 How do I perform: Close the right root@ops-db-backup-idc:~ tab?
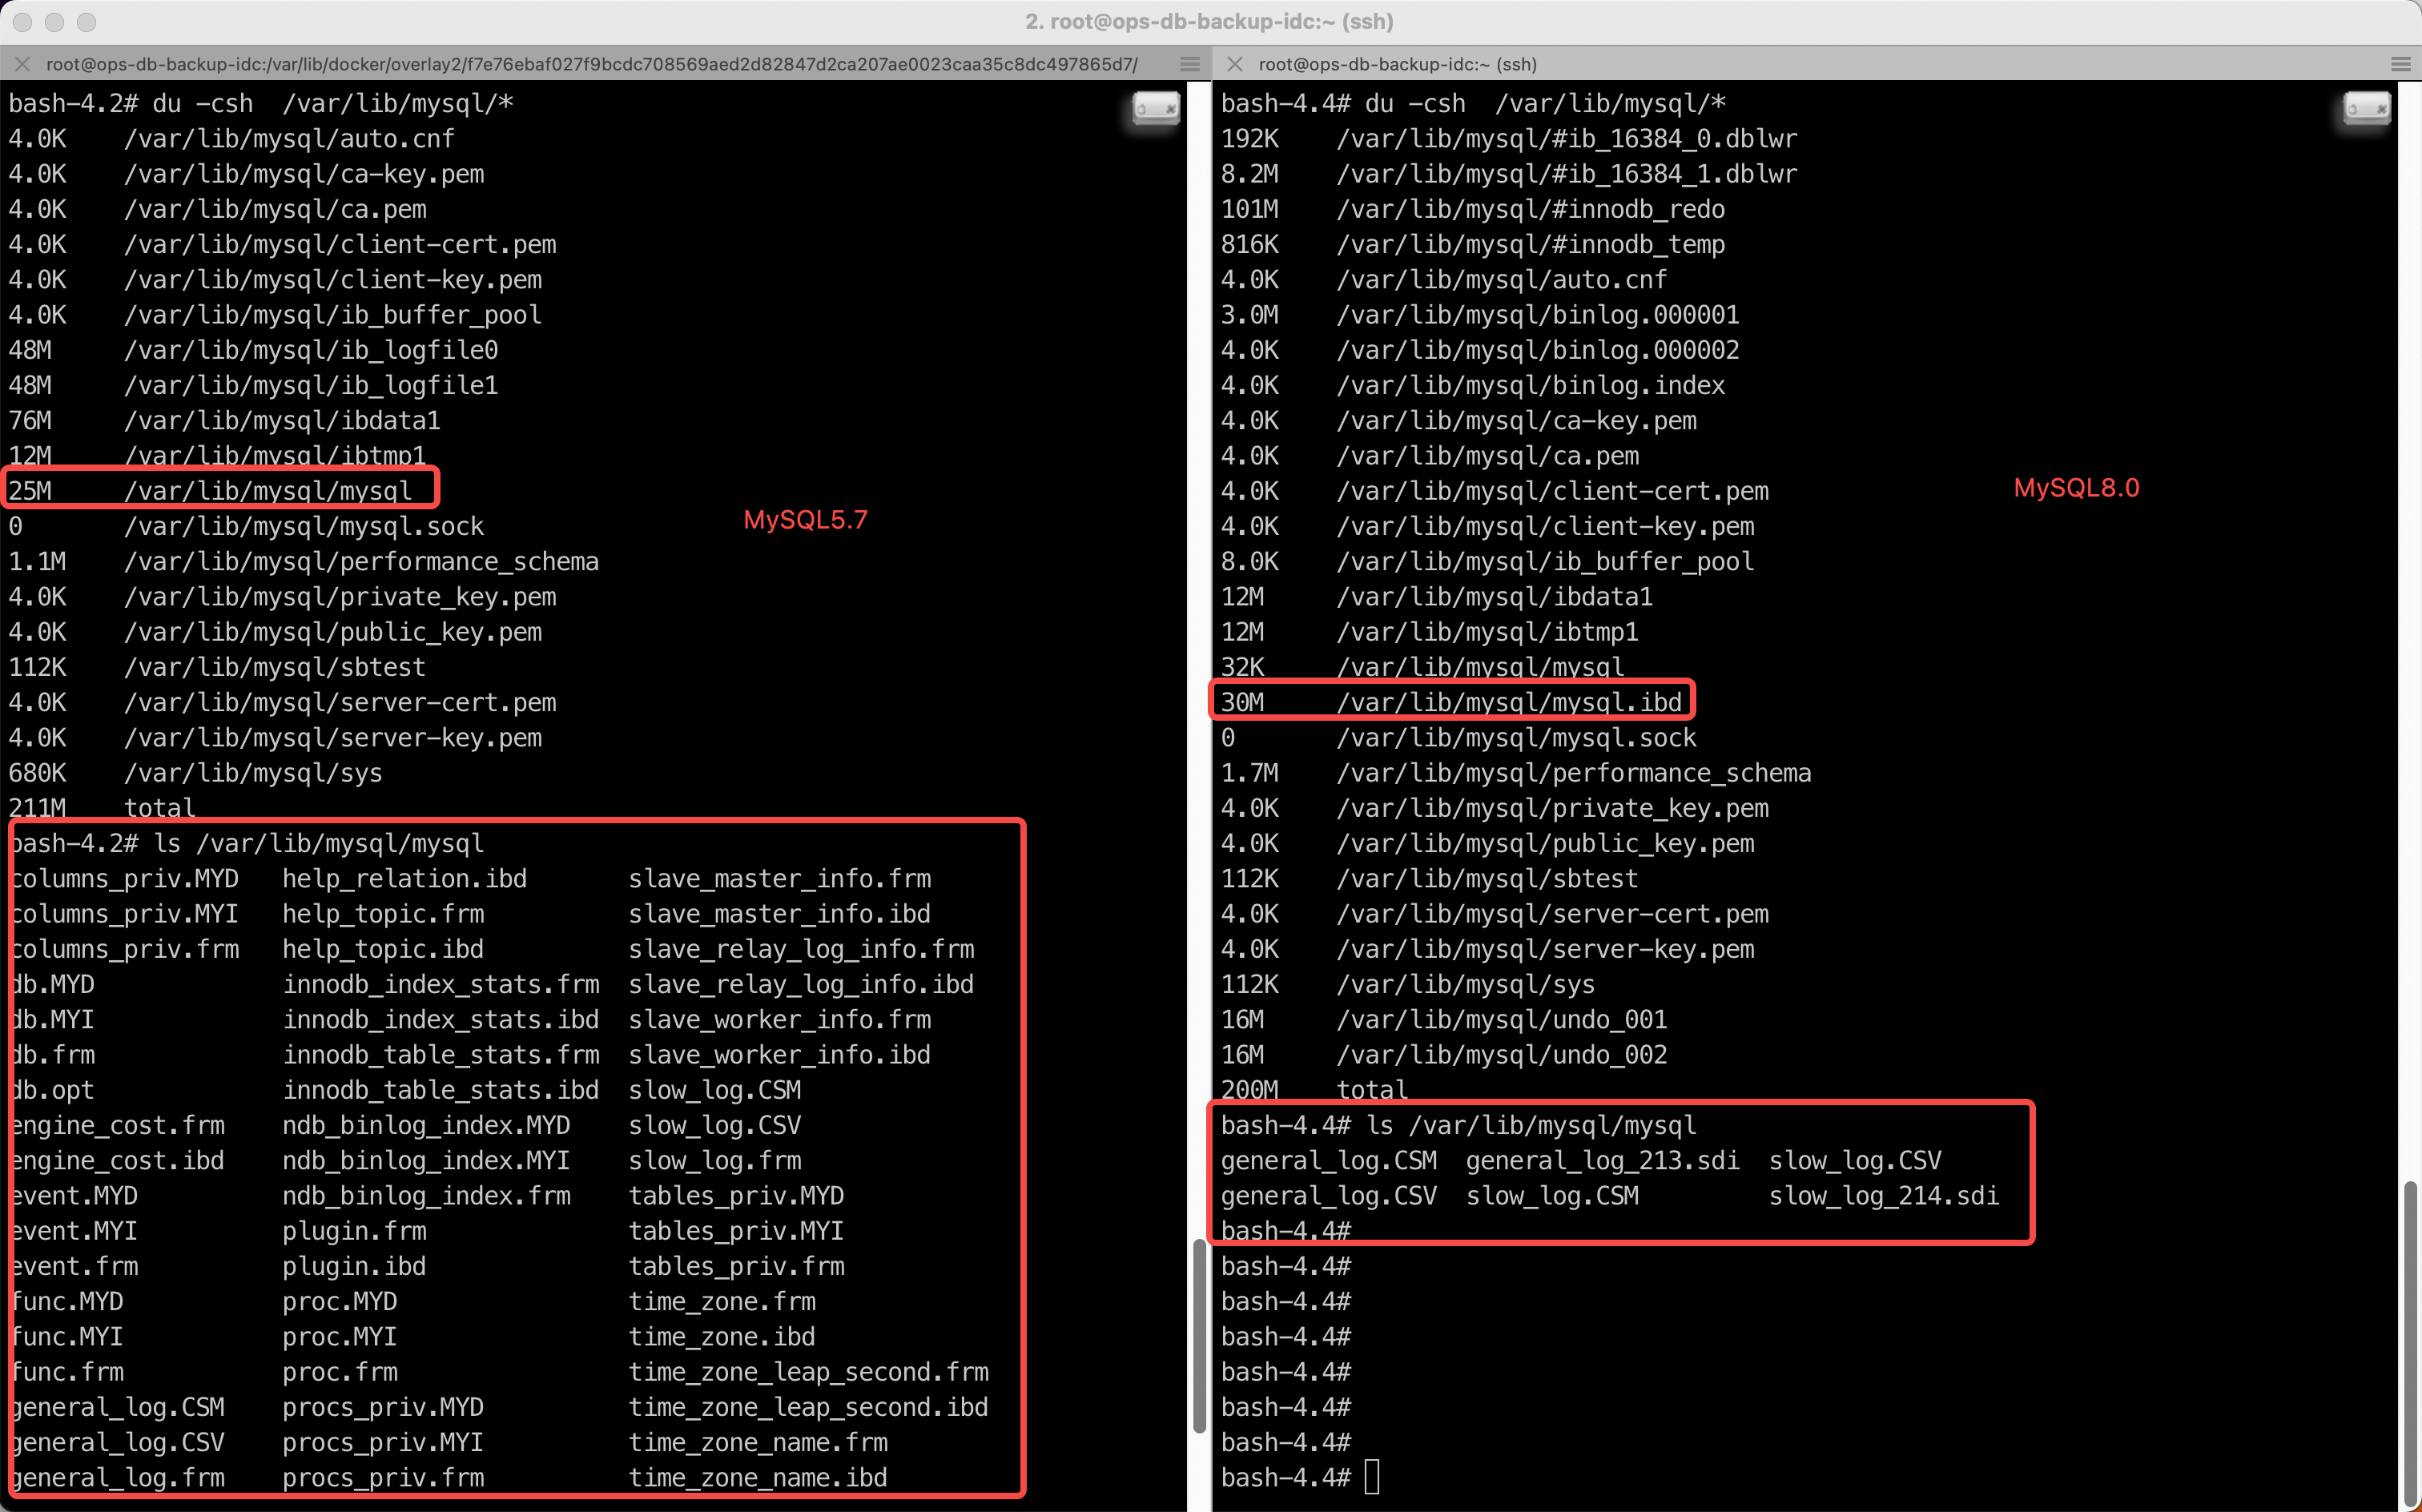(1234, 64)
